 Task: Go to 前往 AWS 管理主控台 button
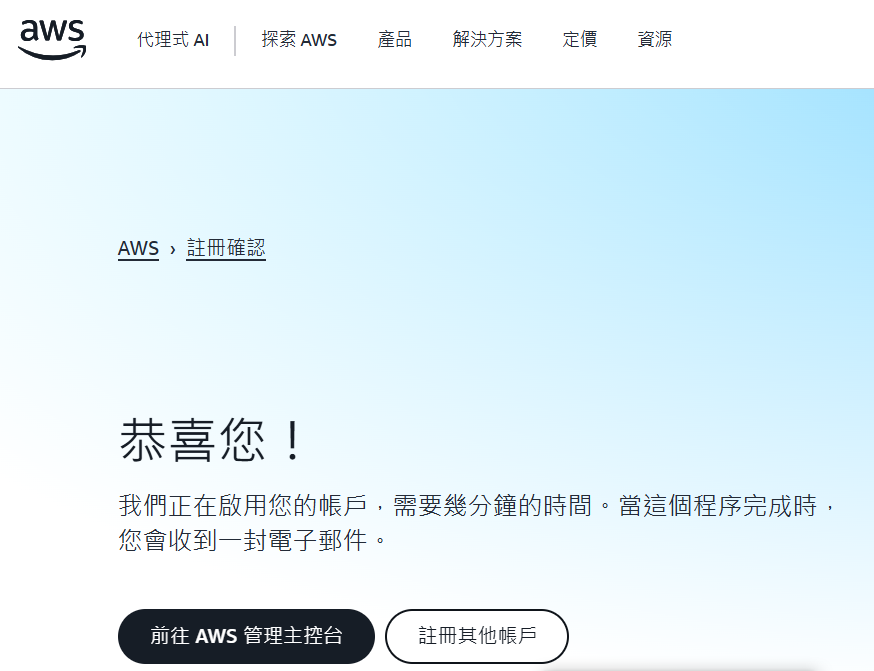pos(246,636)
